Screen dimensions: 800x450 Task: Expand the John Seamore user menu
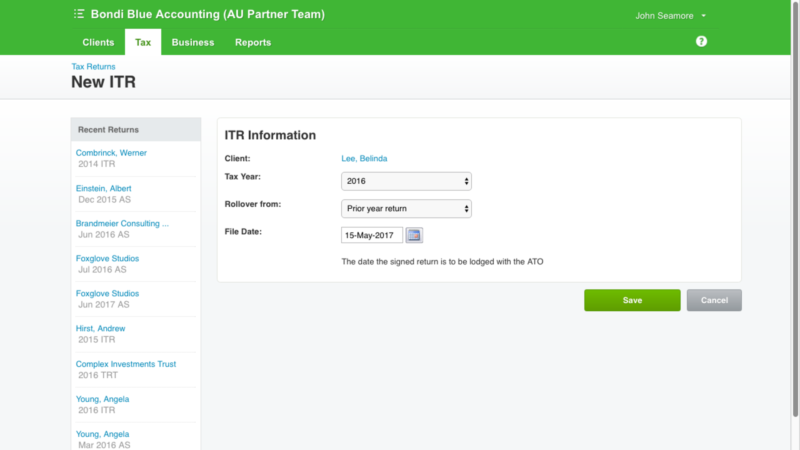pyautogui.click(x=671, y=16)
